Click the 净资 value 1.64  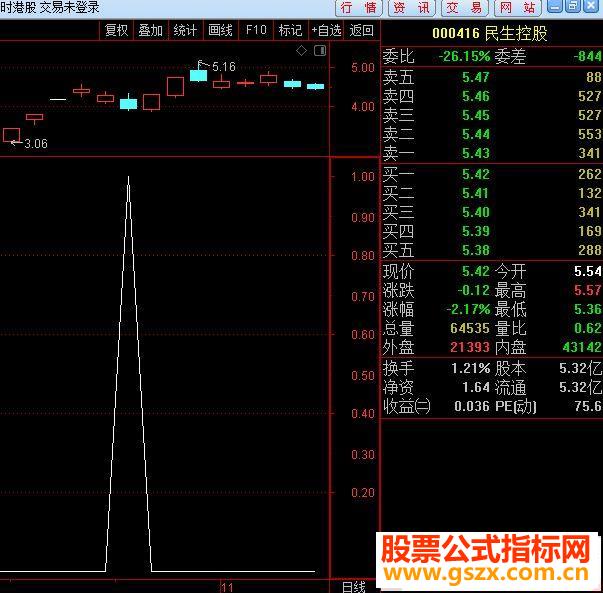point(476,387)
